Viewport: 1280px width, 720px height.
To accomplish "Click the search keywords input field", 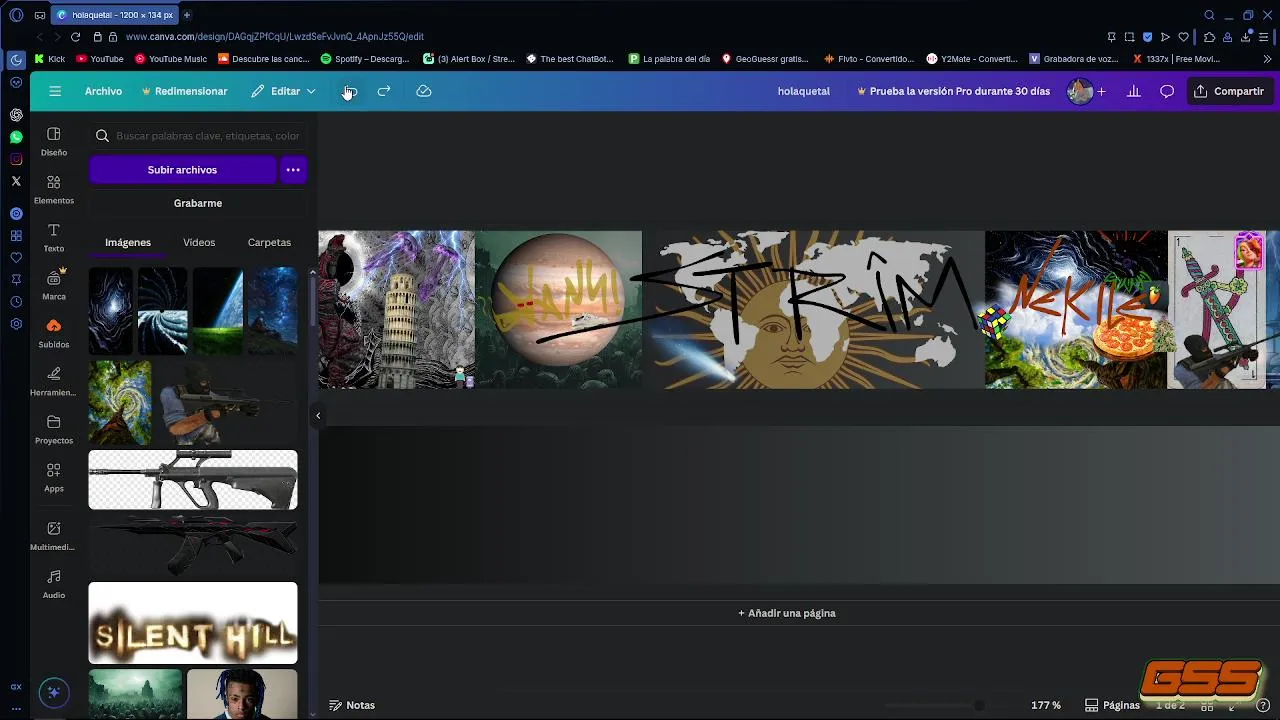I will [198, 136].
